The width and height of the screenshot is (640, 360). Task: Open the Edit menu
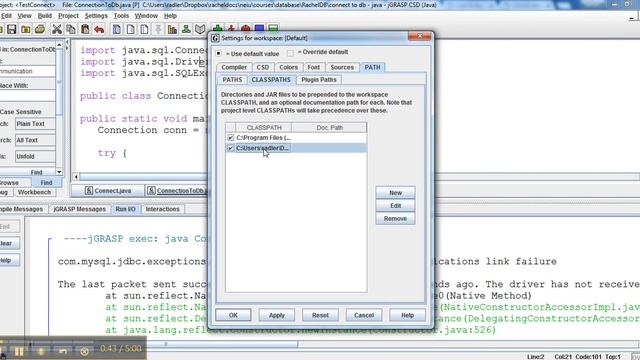tap(6, 16)
